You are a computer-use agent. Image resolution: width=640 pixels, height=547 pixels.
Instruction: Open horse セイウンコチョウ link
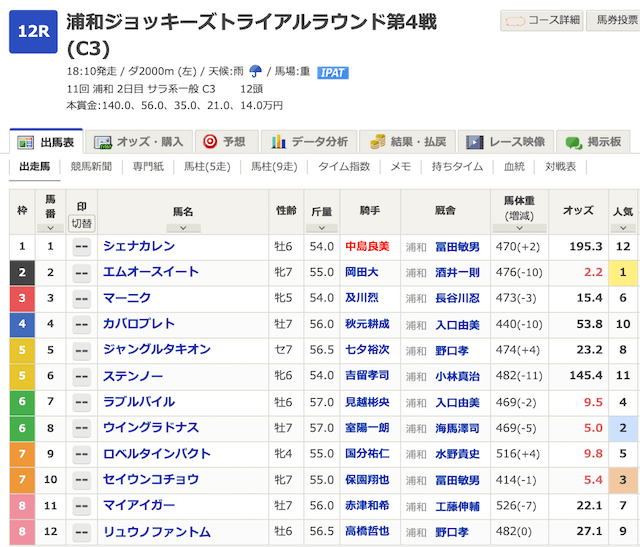[151, 479]
